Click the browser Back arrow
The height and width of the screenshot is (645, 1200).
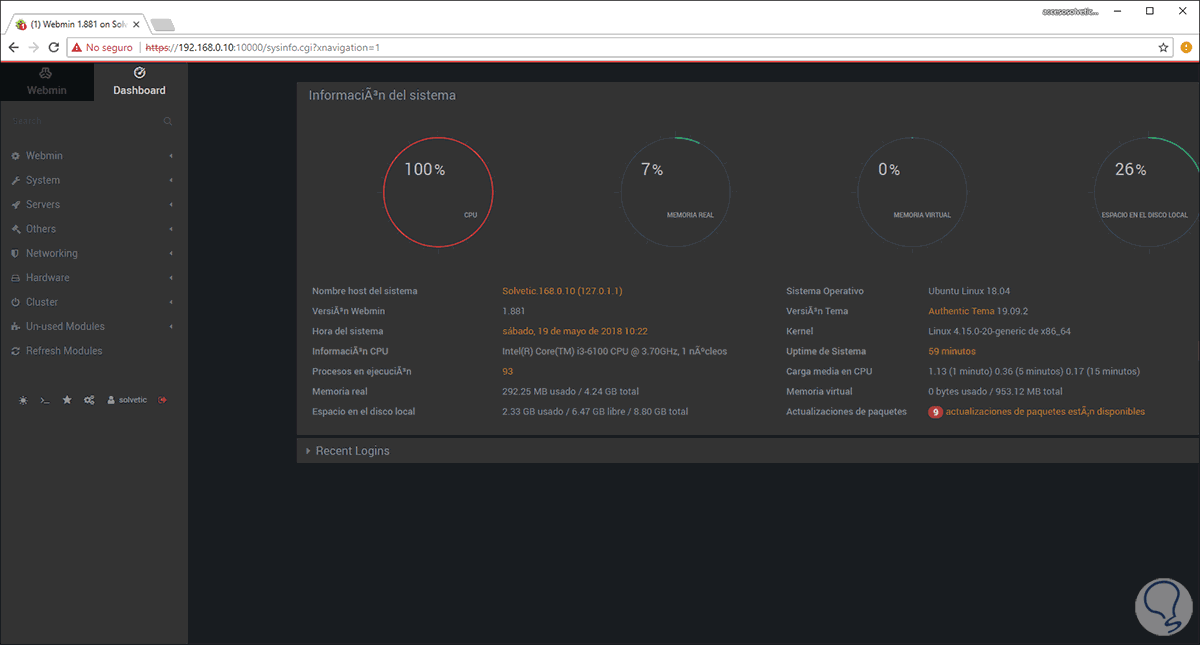[13, 47]
